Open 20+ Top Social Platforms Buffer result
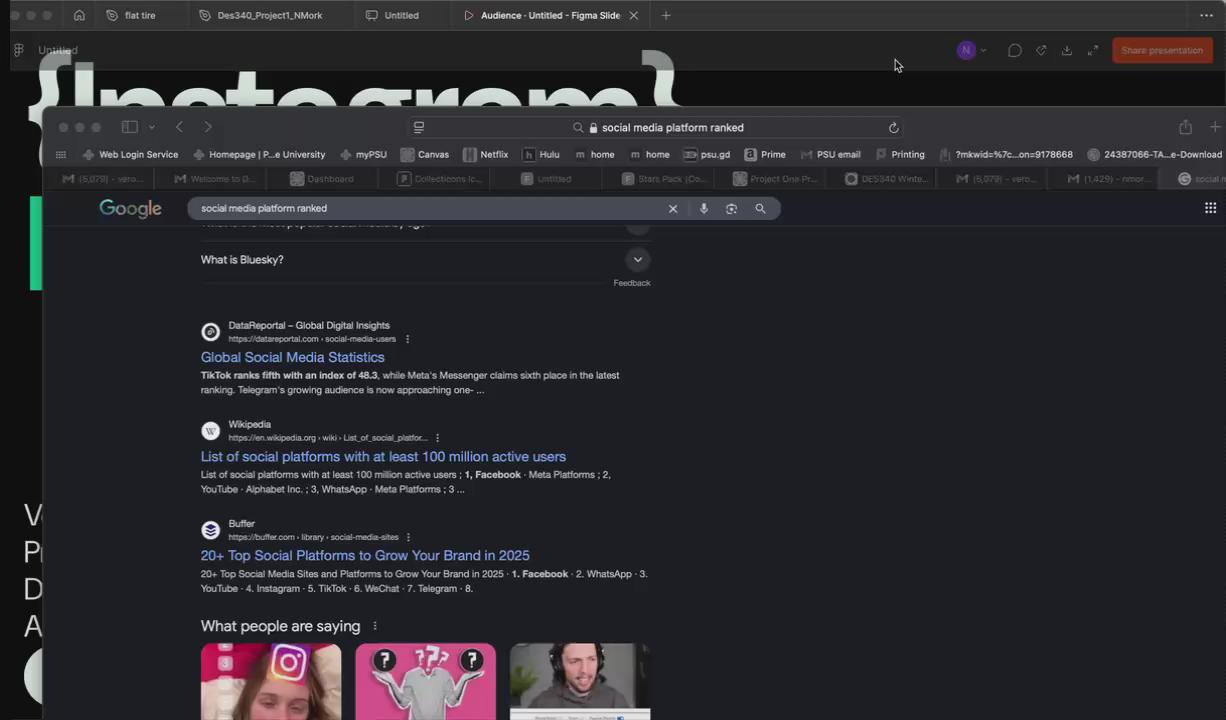1226x720 pixels. click(x=365, y=555)
